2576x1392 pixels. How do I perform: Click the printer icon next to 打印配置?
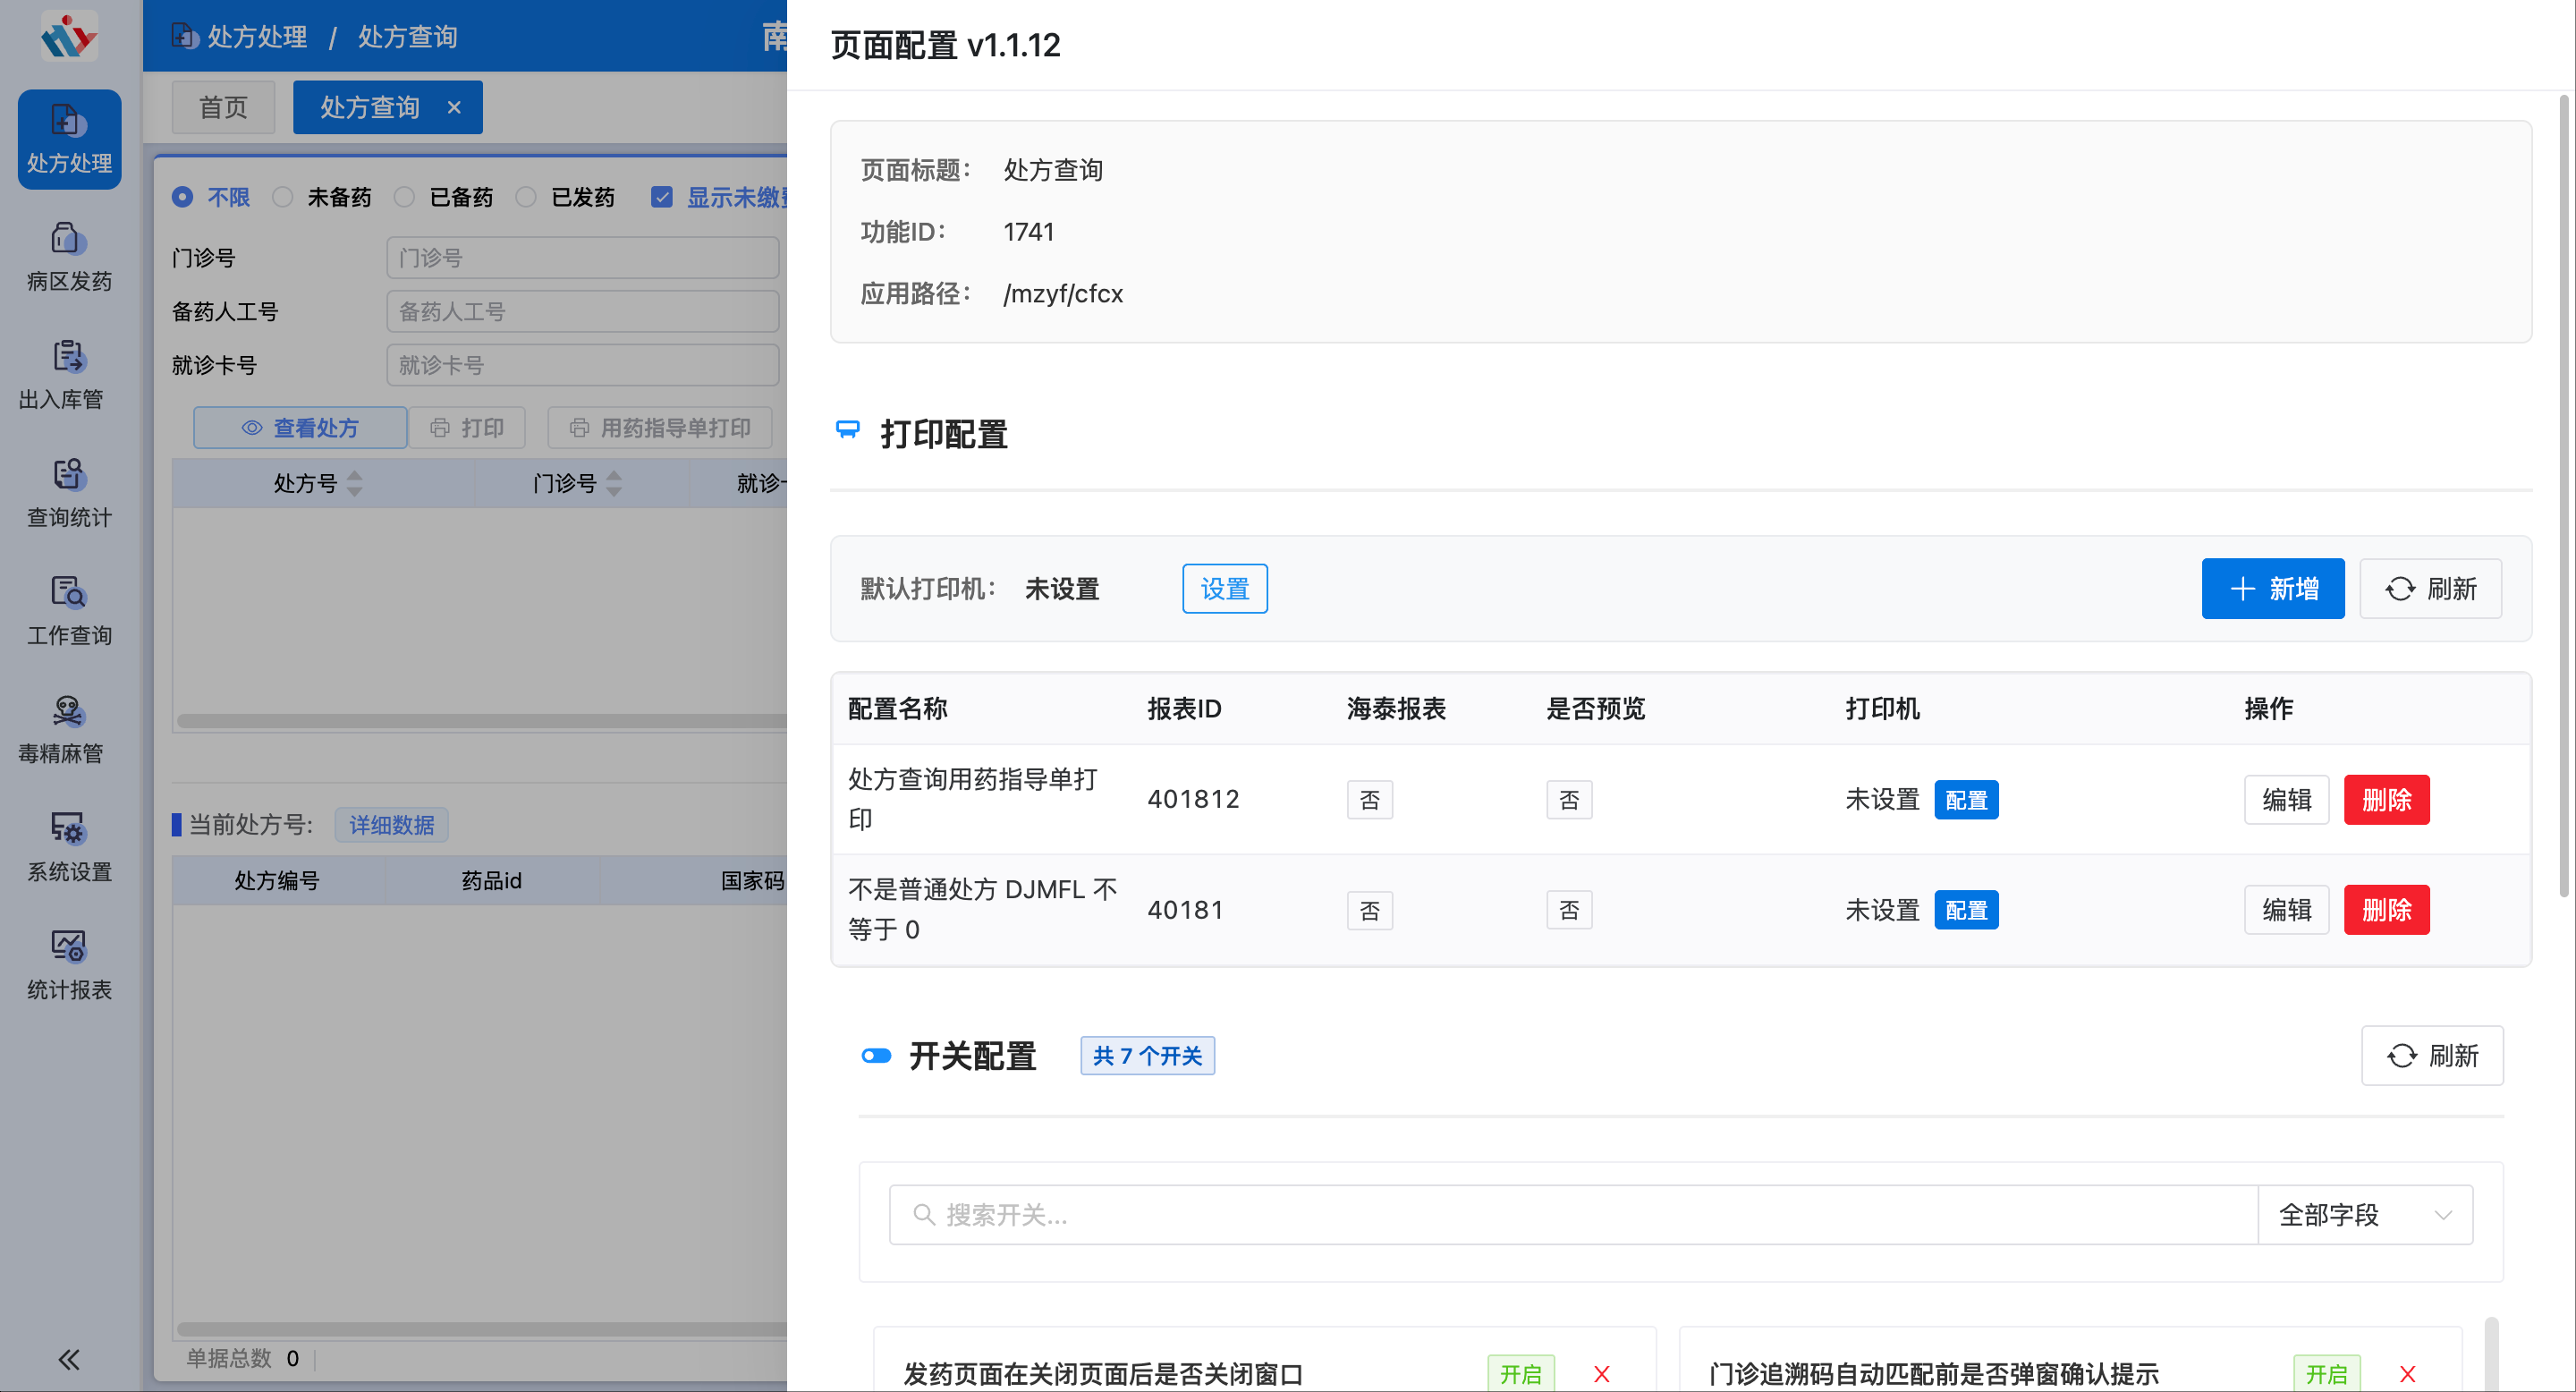847,432
